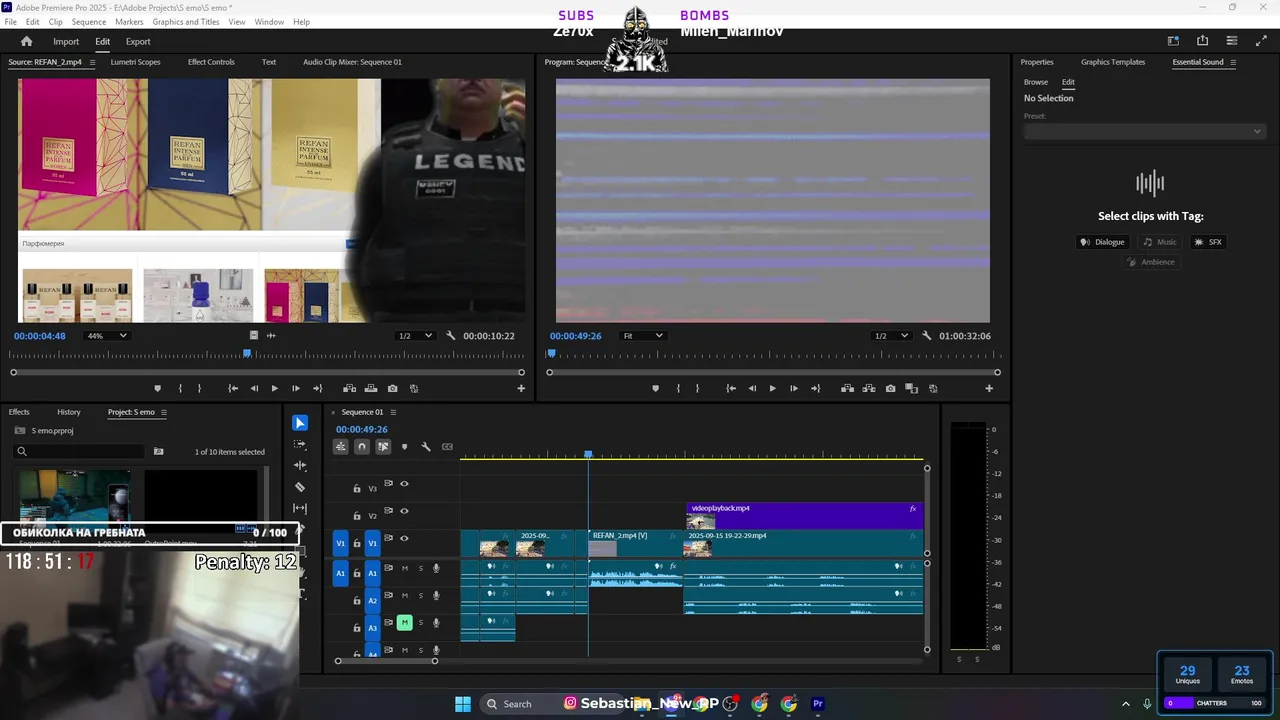
Task: Play the Source monitor clip
Action: [274, 388]
